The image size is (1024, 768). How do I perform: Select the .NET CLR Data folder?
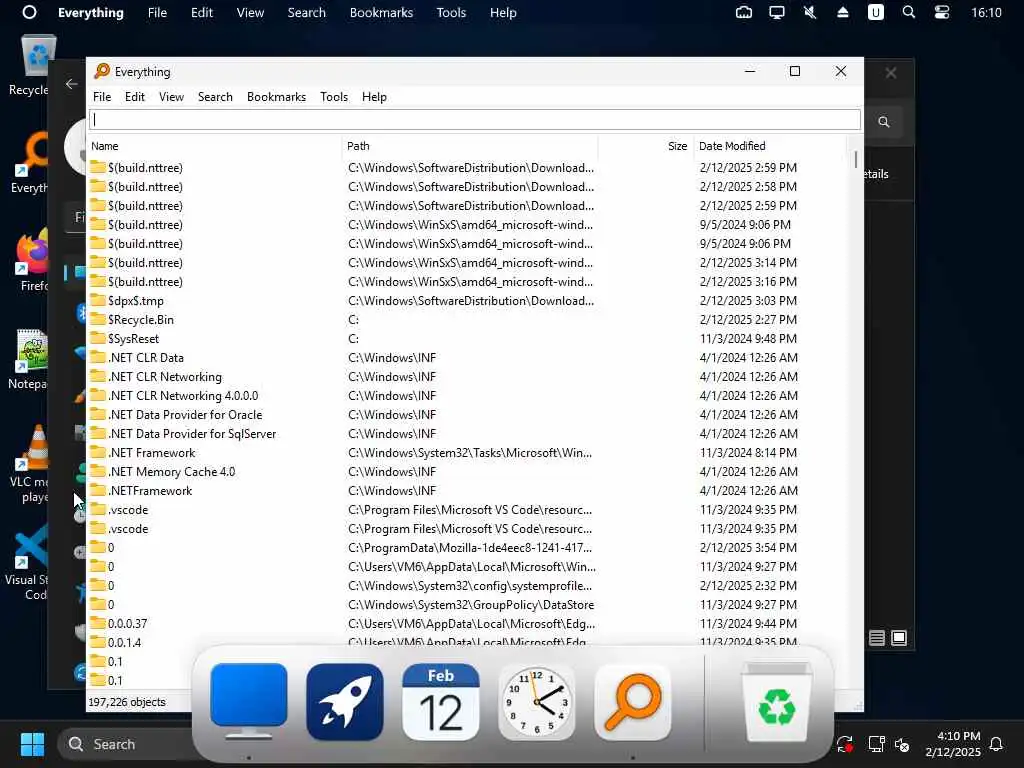(467, 358)
